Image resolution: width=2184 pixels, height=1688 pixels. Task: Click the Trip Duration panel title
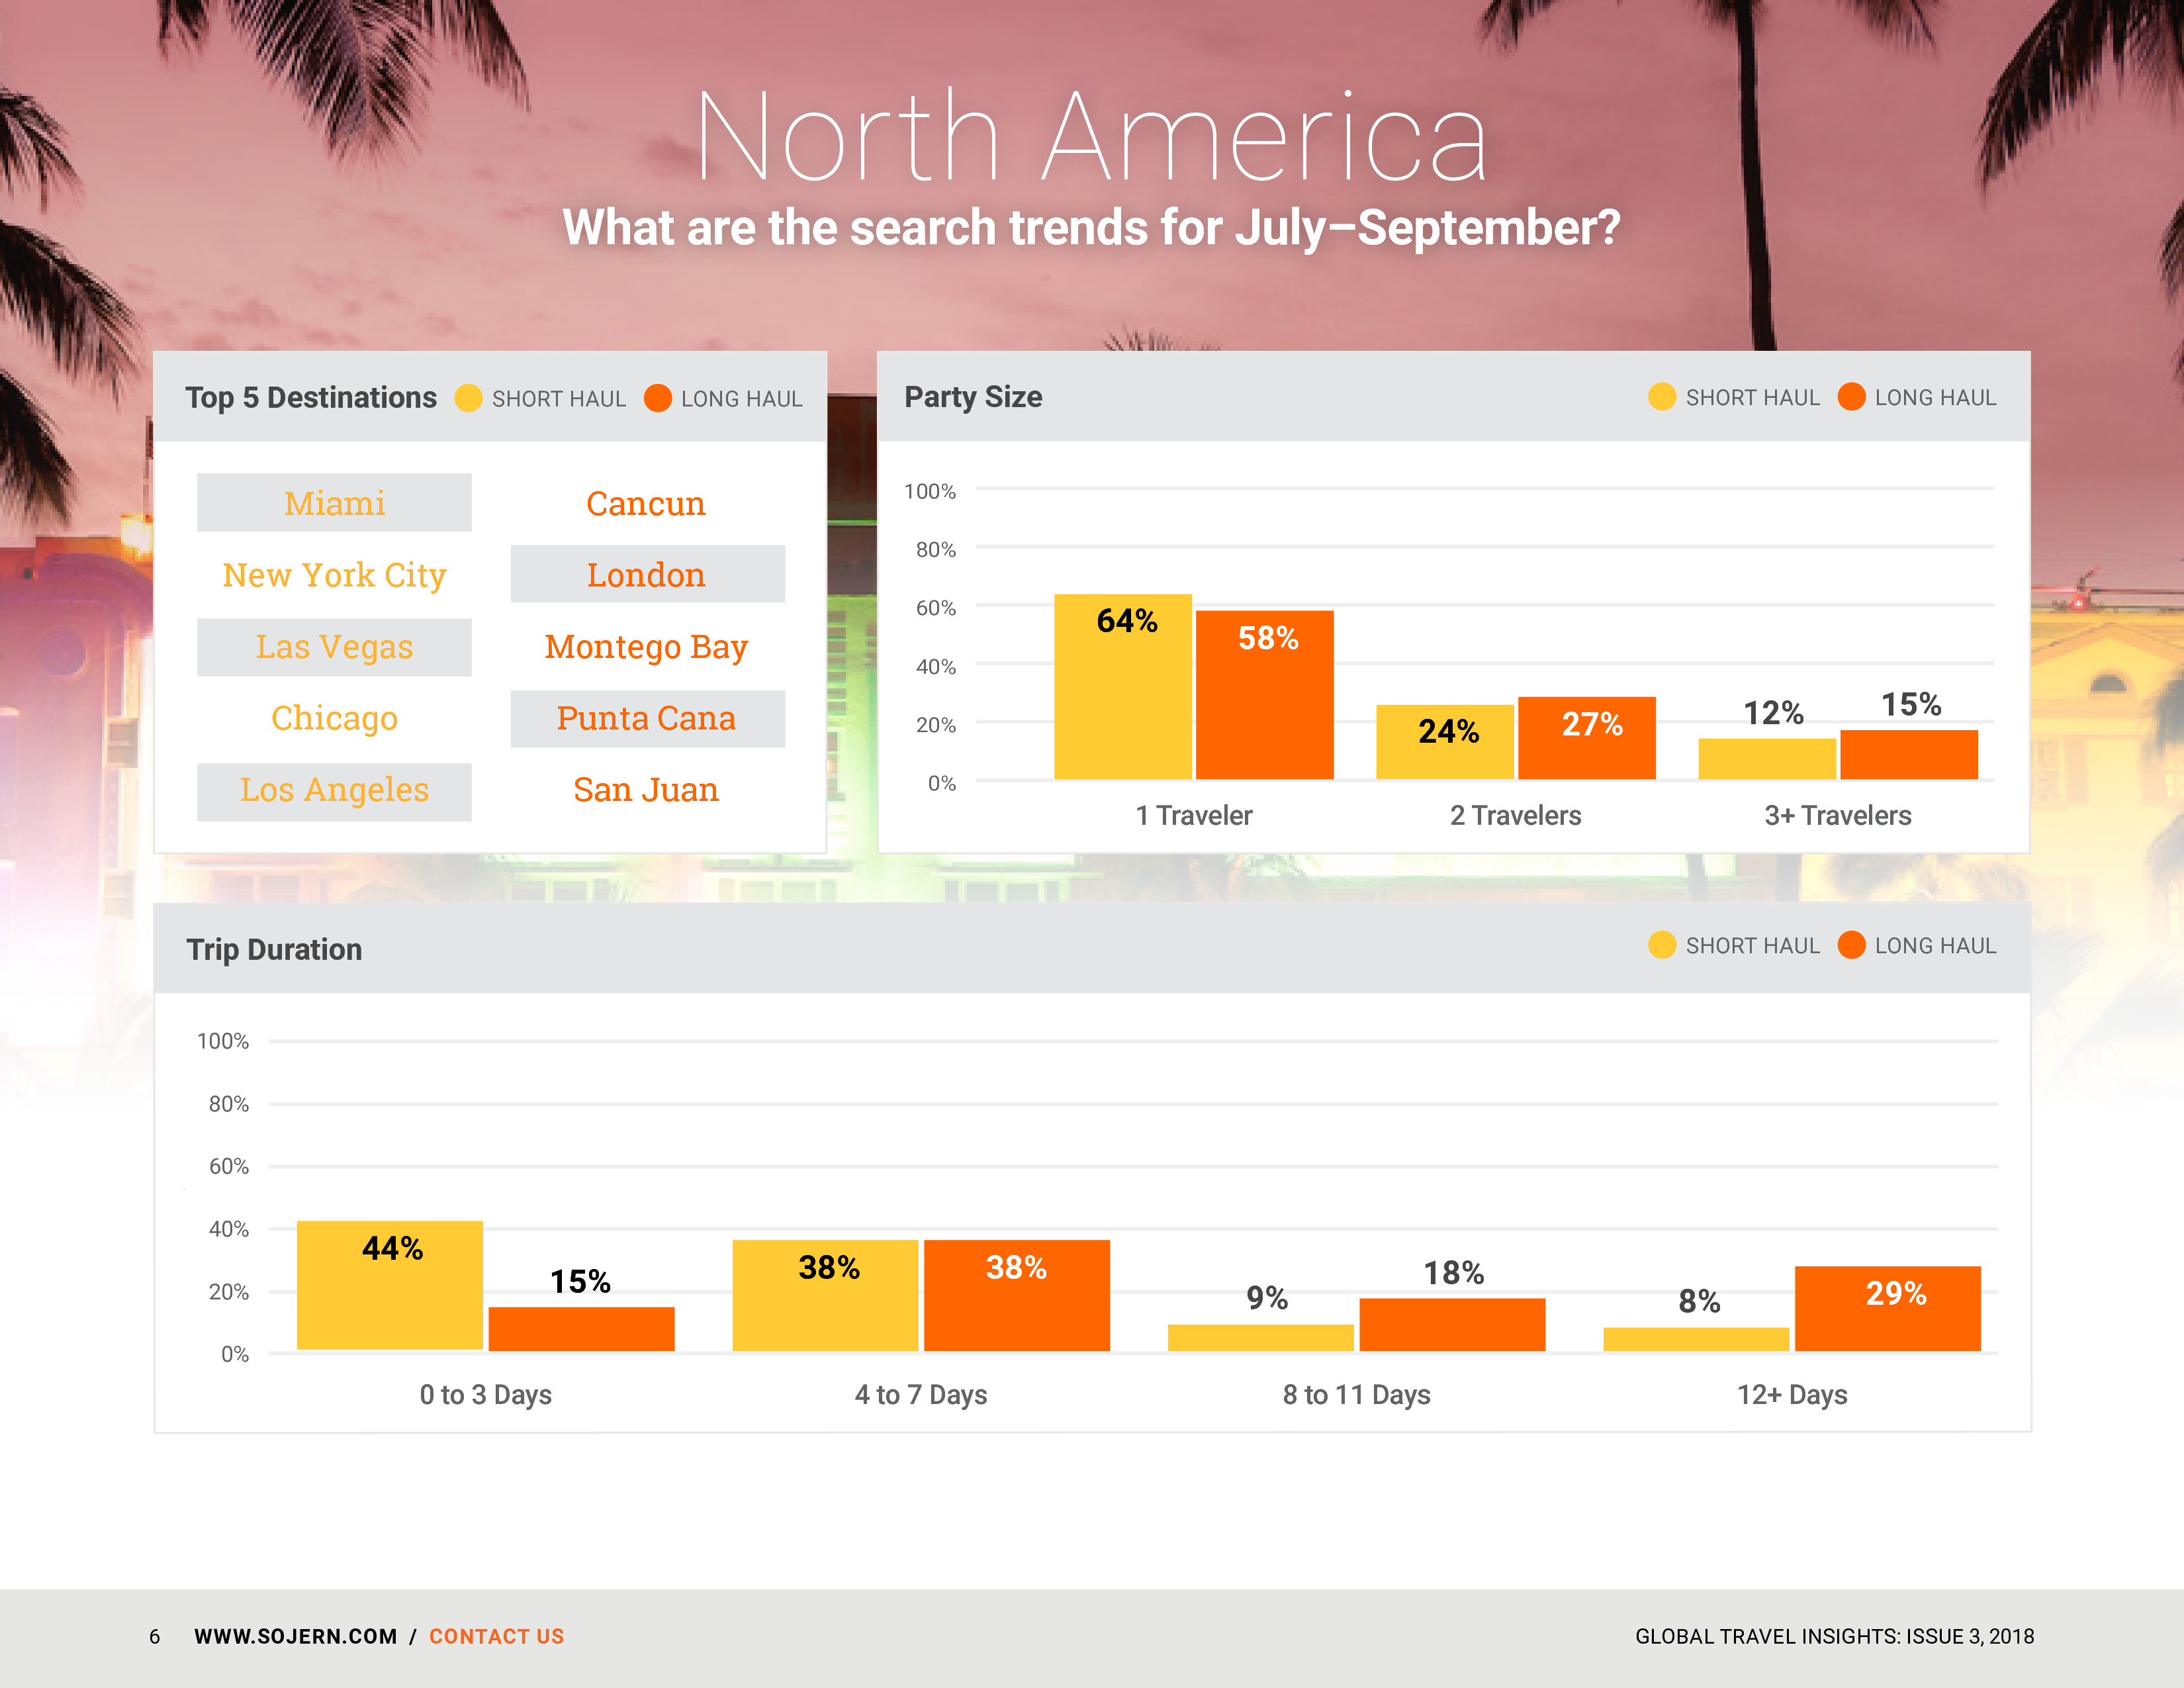pyautogui.click(x=274, y=949)
